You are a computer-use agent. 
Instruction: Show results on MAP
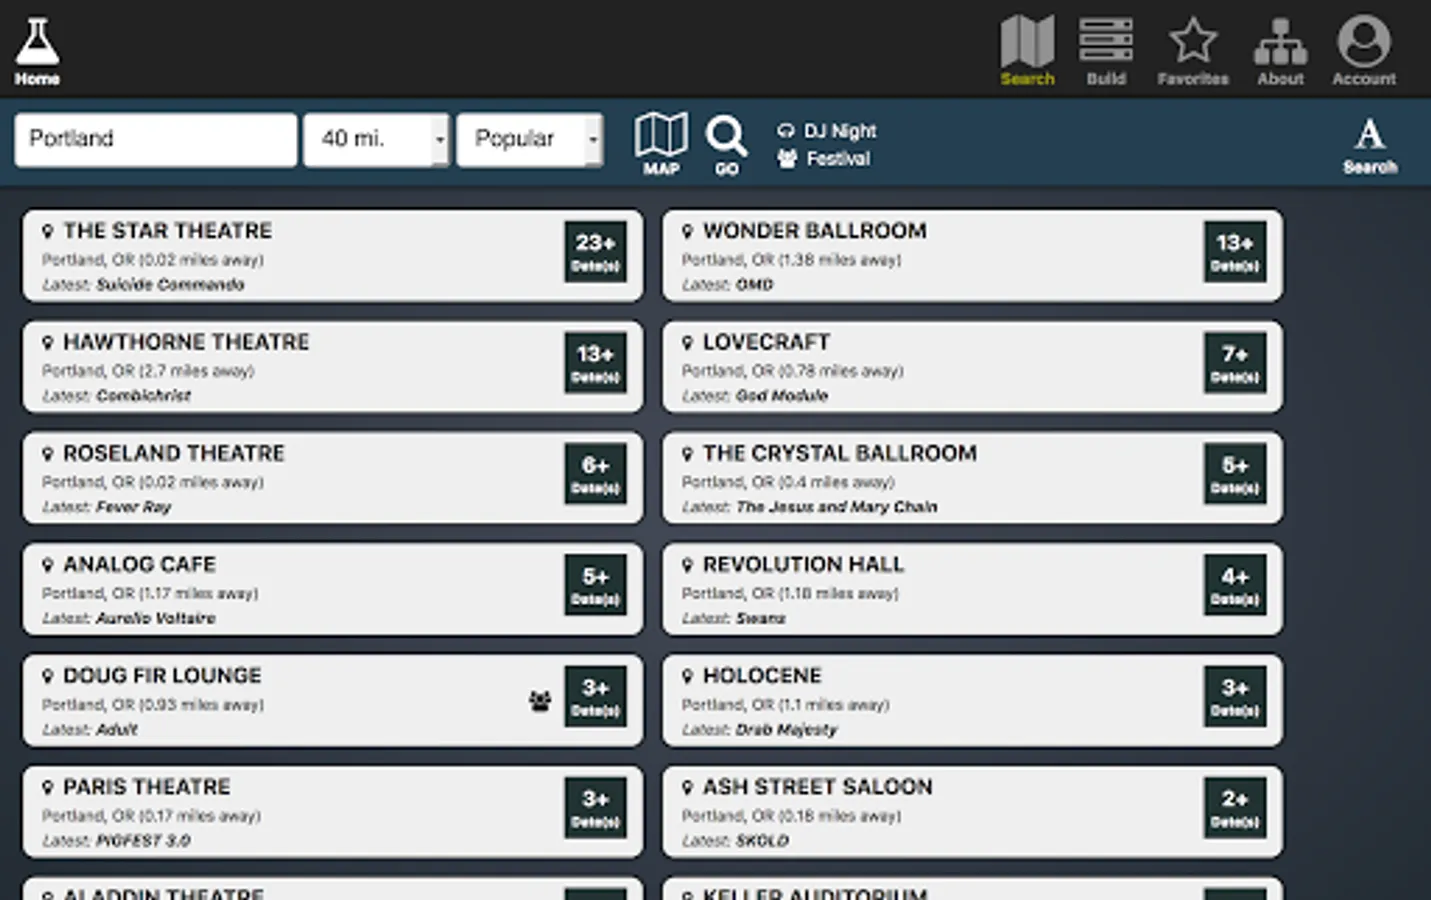[661, 144]
